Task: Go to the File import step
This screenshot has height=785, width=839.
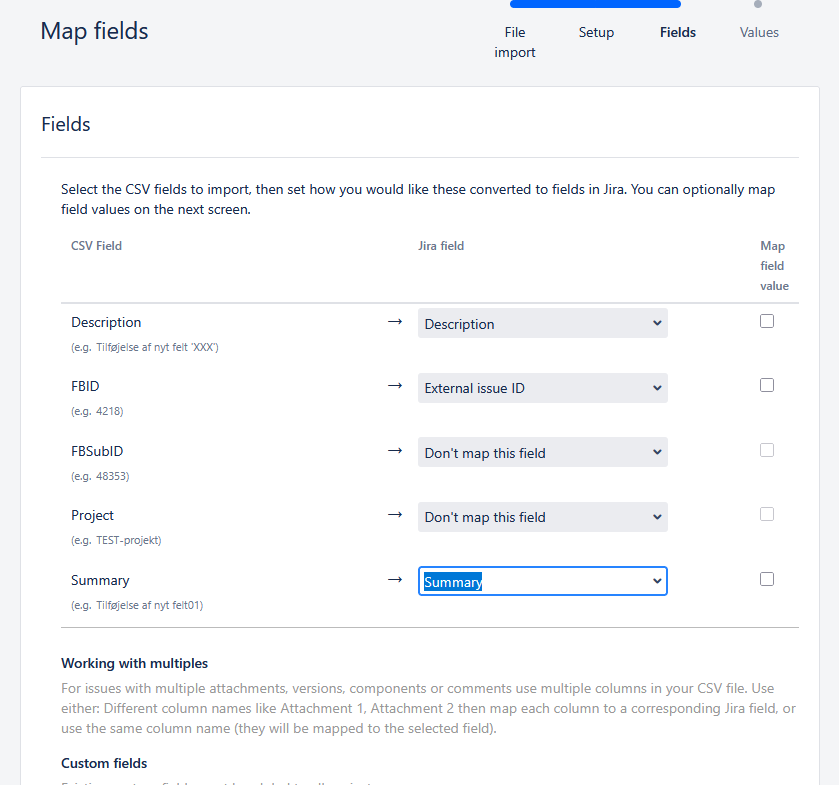Action: [x=515, y=42]
